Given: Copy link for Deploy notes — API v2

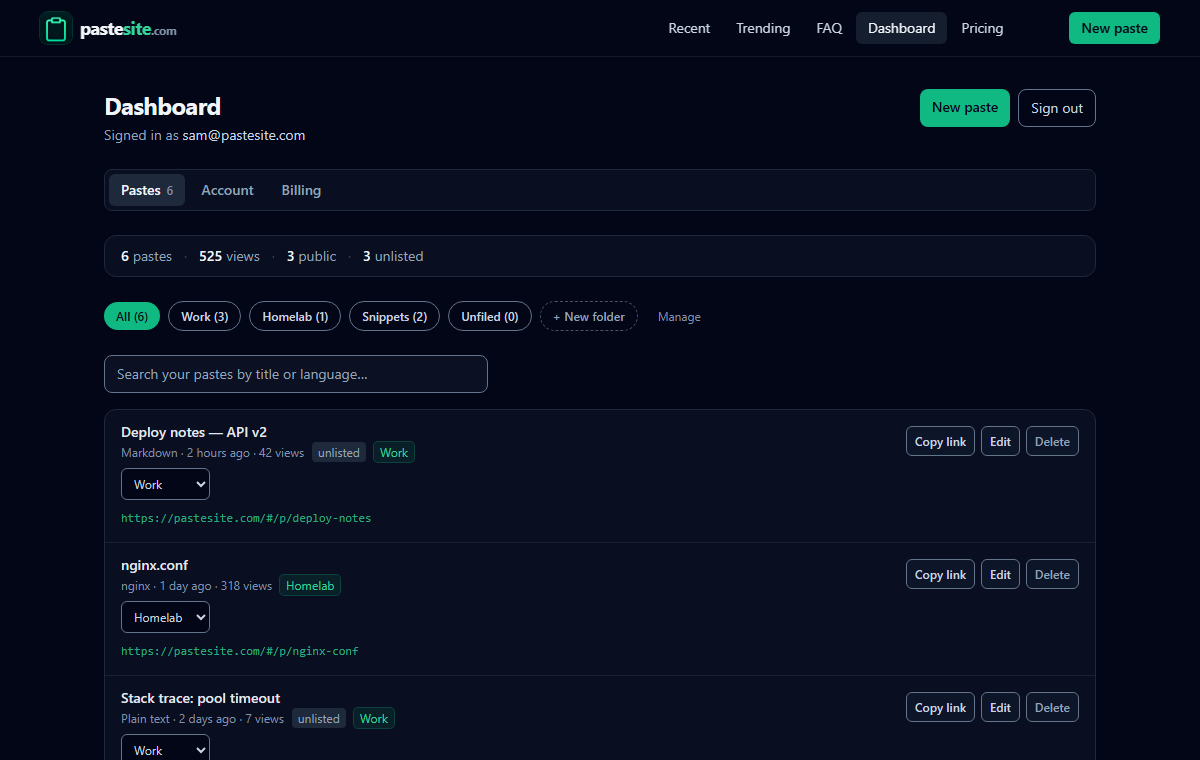Looking at the screenshot, I should coord(940,441).
